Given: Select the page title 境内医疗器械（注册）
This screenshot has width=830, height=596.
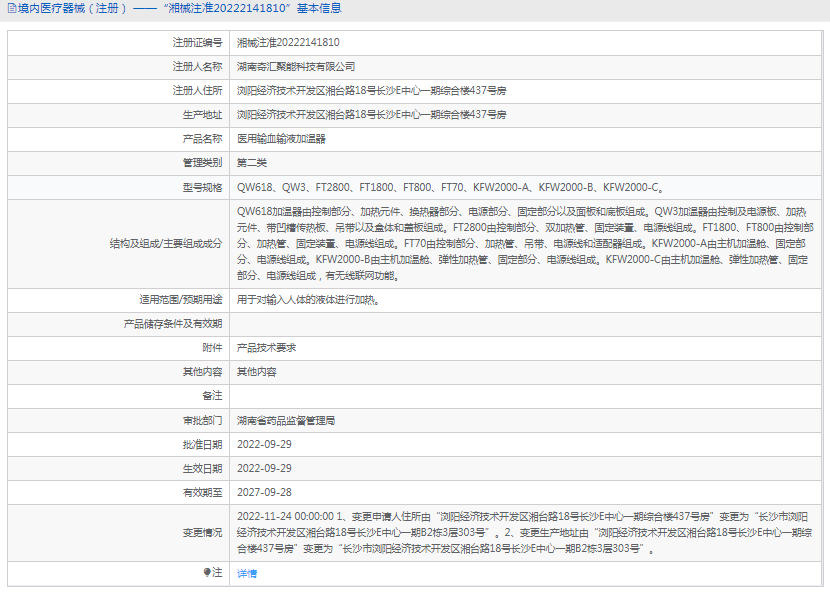Looking at the screenshot, I should [72, 8].
